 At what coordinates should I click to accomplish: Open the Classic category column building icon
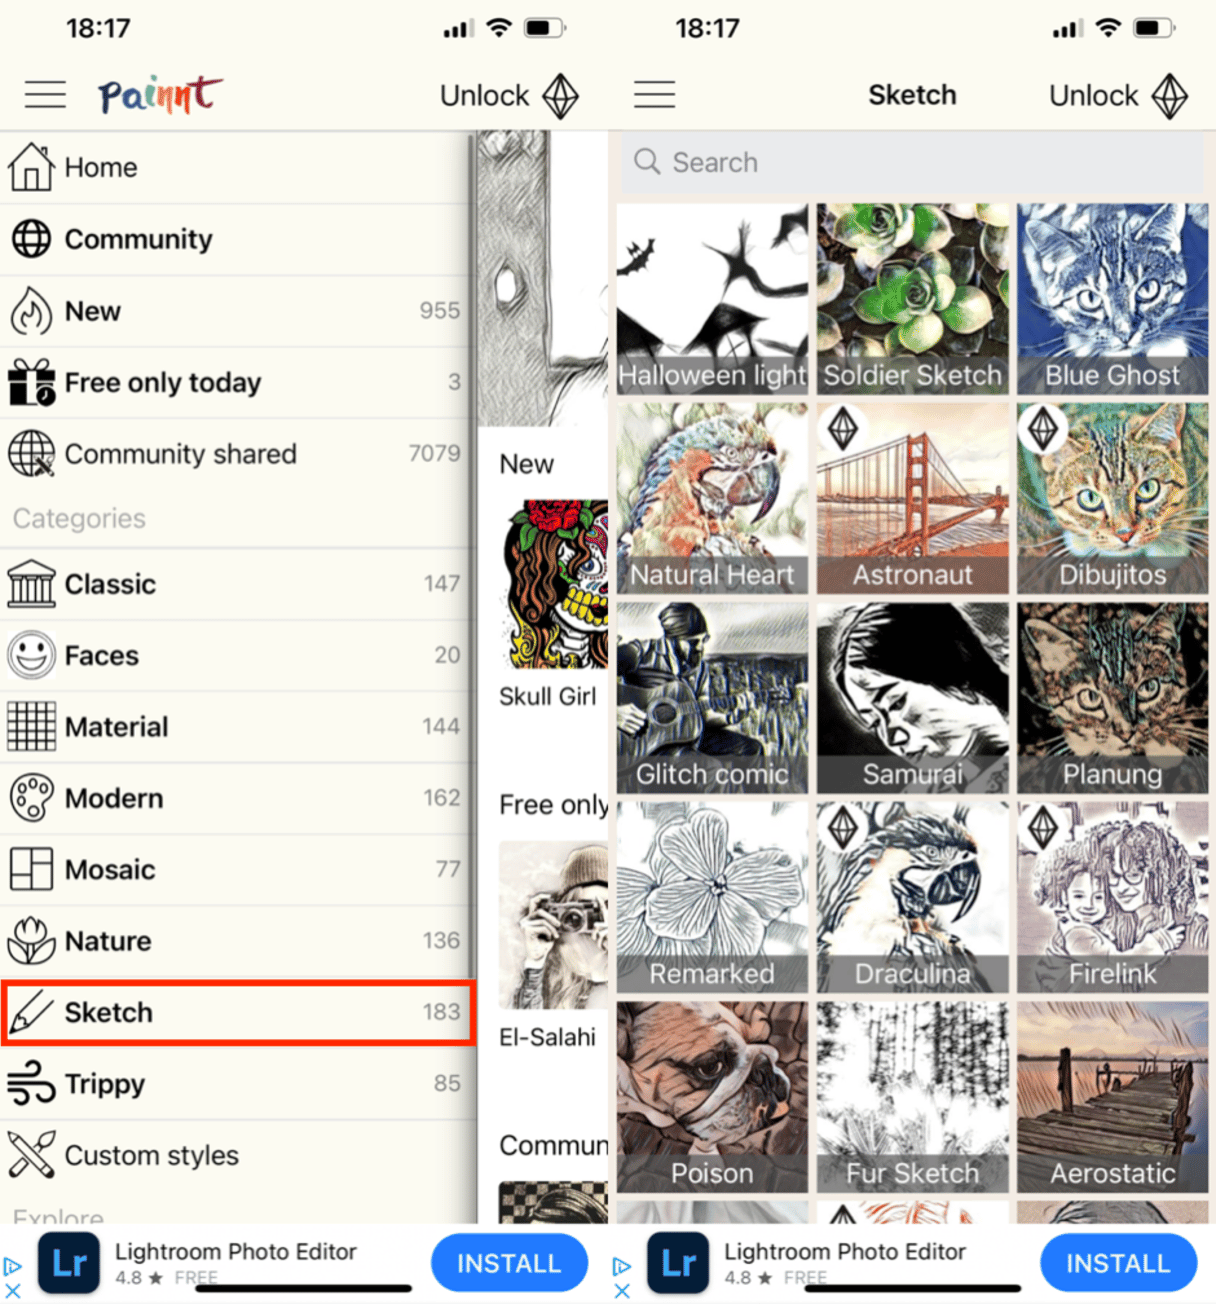point(31,584)
